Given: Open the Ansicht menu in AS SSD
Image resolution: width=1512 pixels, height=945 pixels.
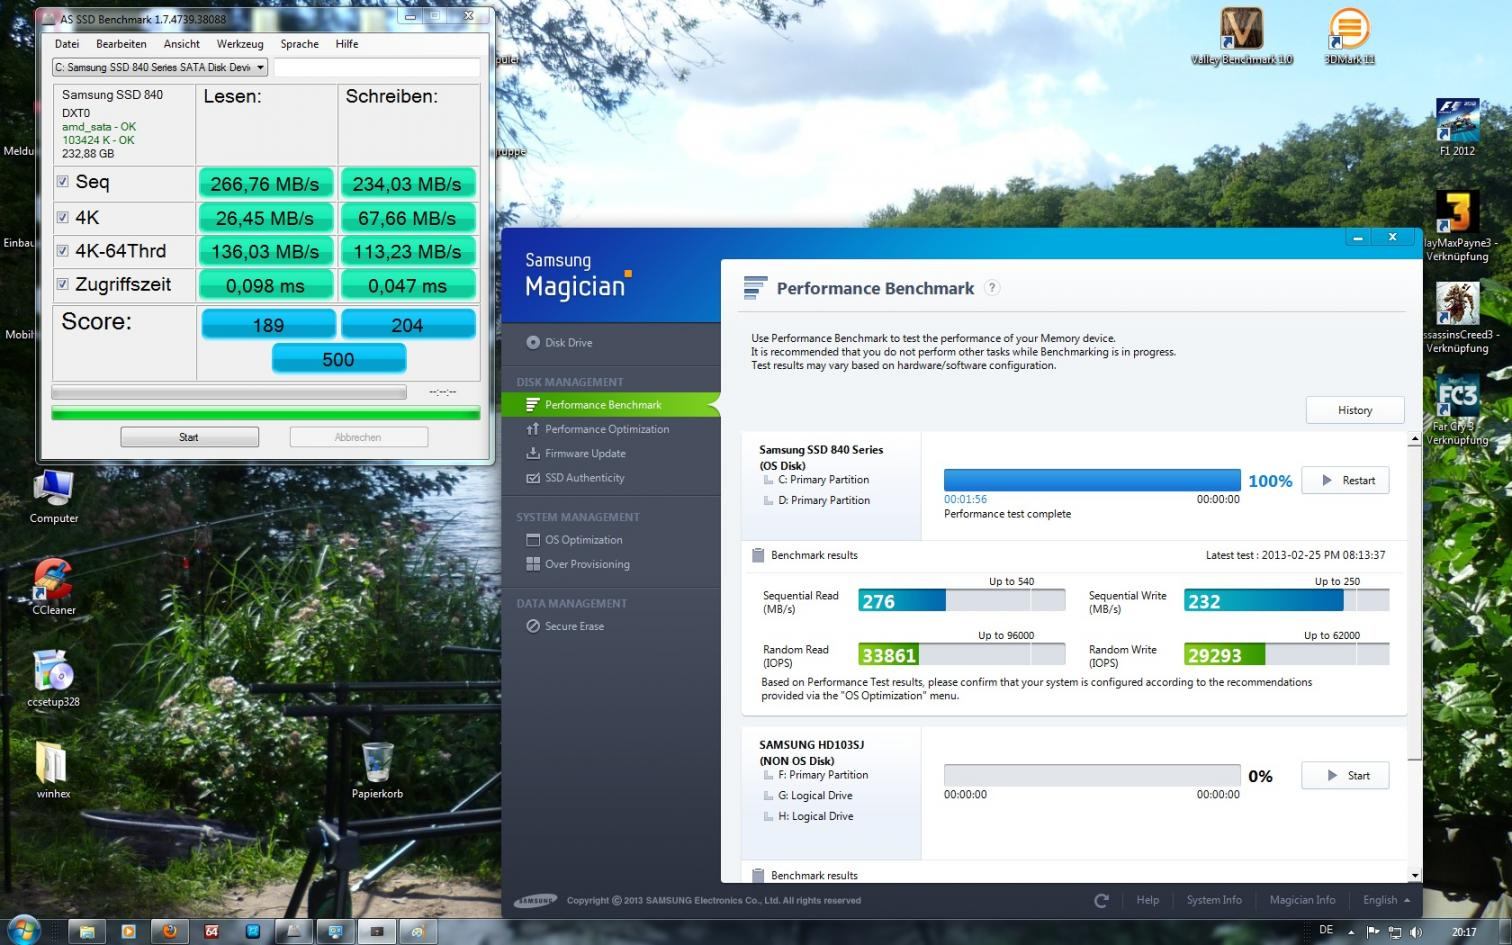Looking at the screenshot, I should [182, 44].
